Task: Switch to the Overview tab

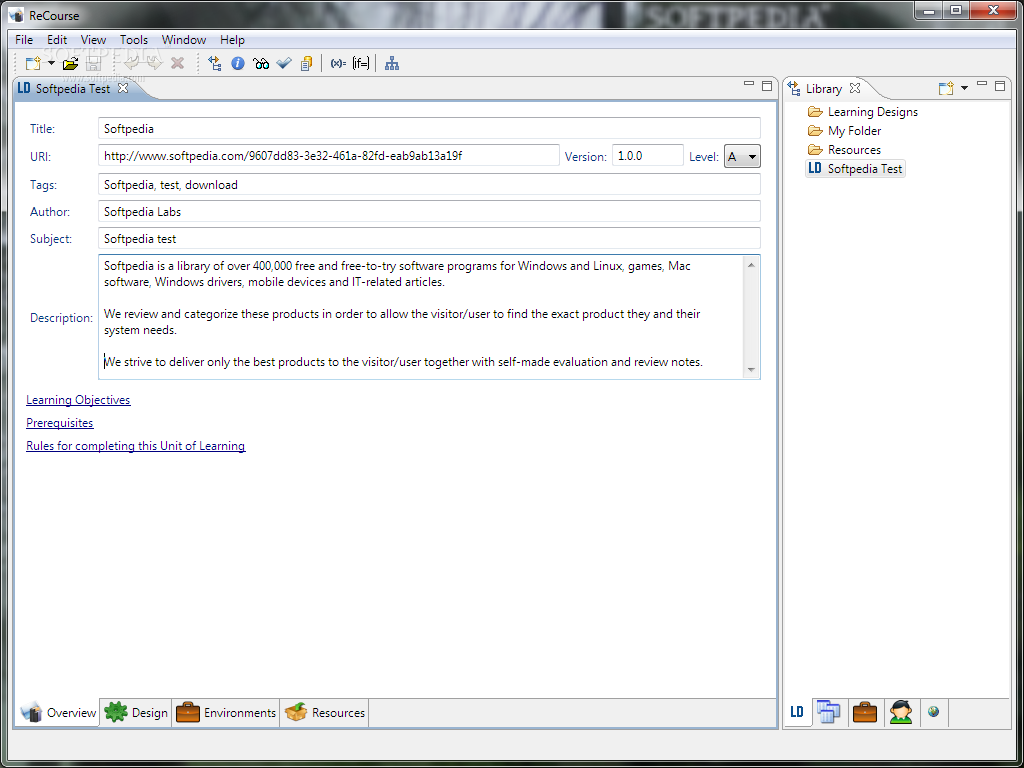Action: (x=57, y=712)
